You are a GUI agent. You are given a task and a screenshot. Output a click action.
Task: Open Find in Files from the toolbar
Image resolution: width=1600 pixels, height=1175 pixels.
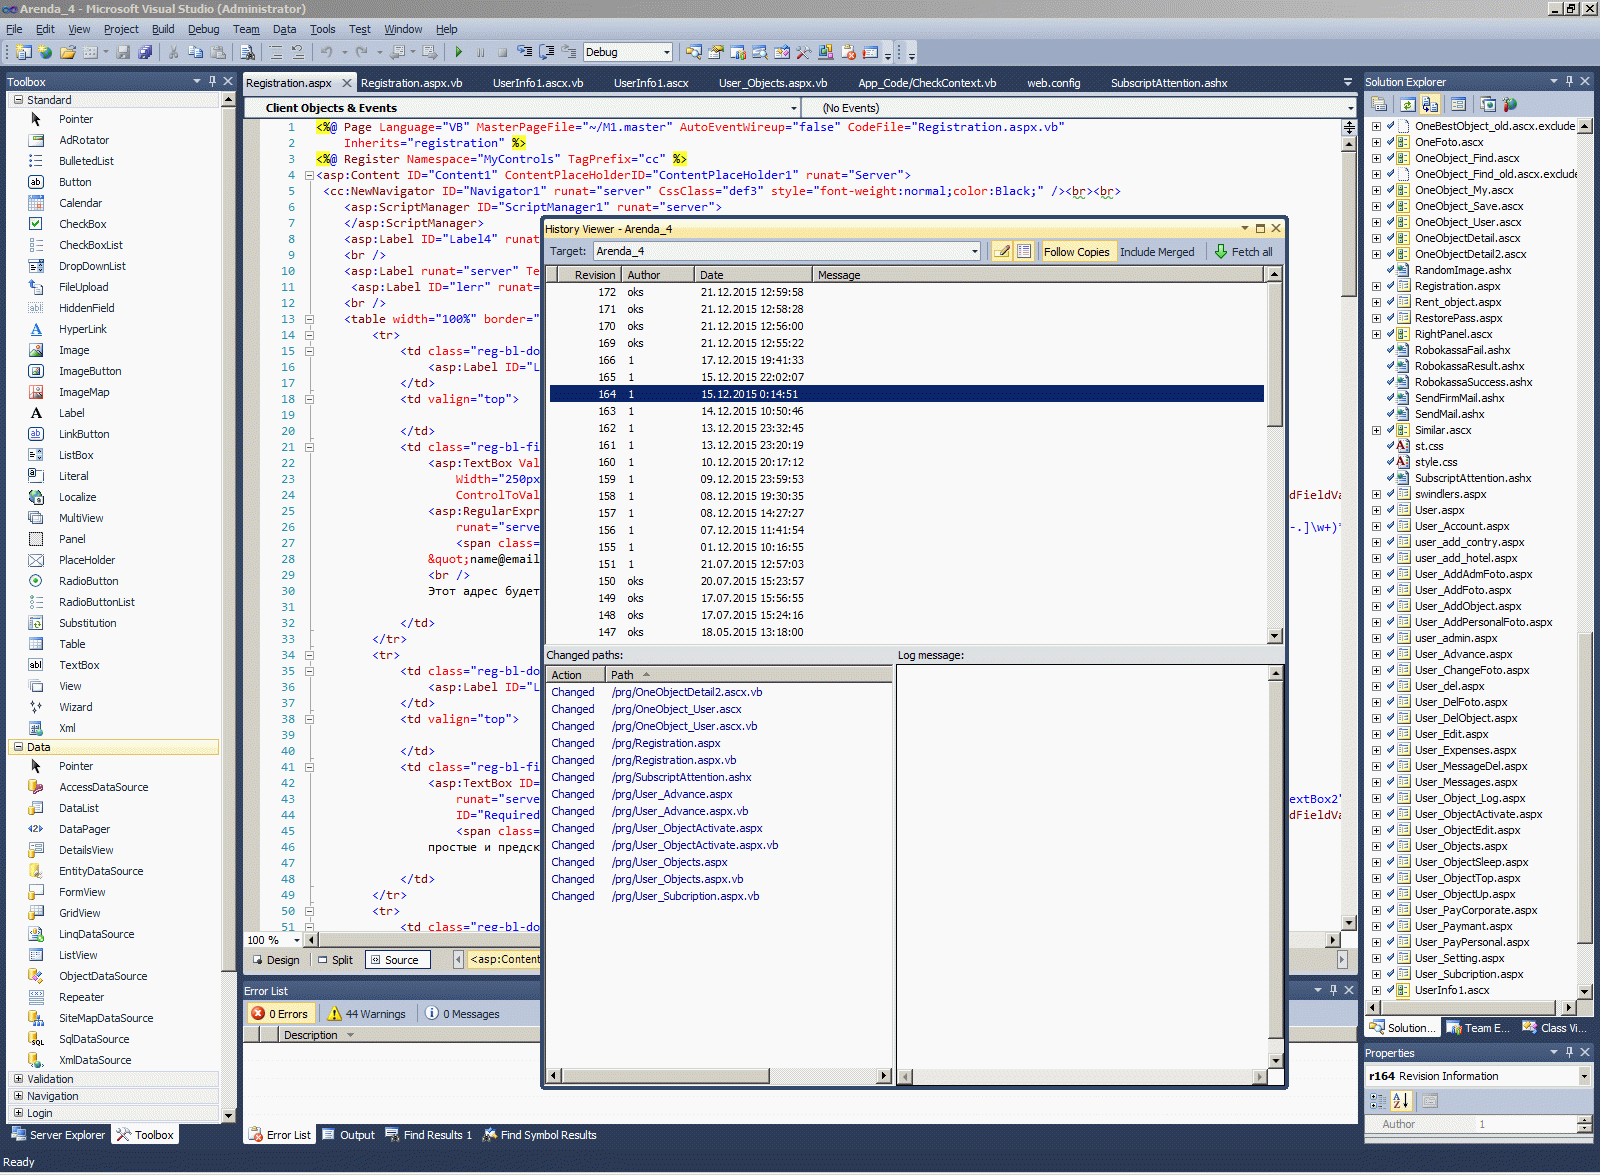(247, 52)
